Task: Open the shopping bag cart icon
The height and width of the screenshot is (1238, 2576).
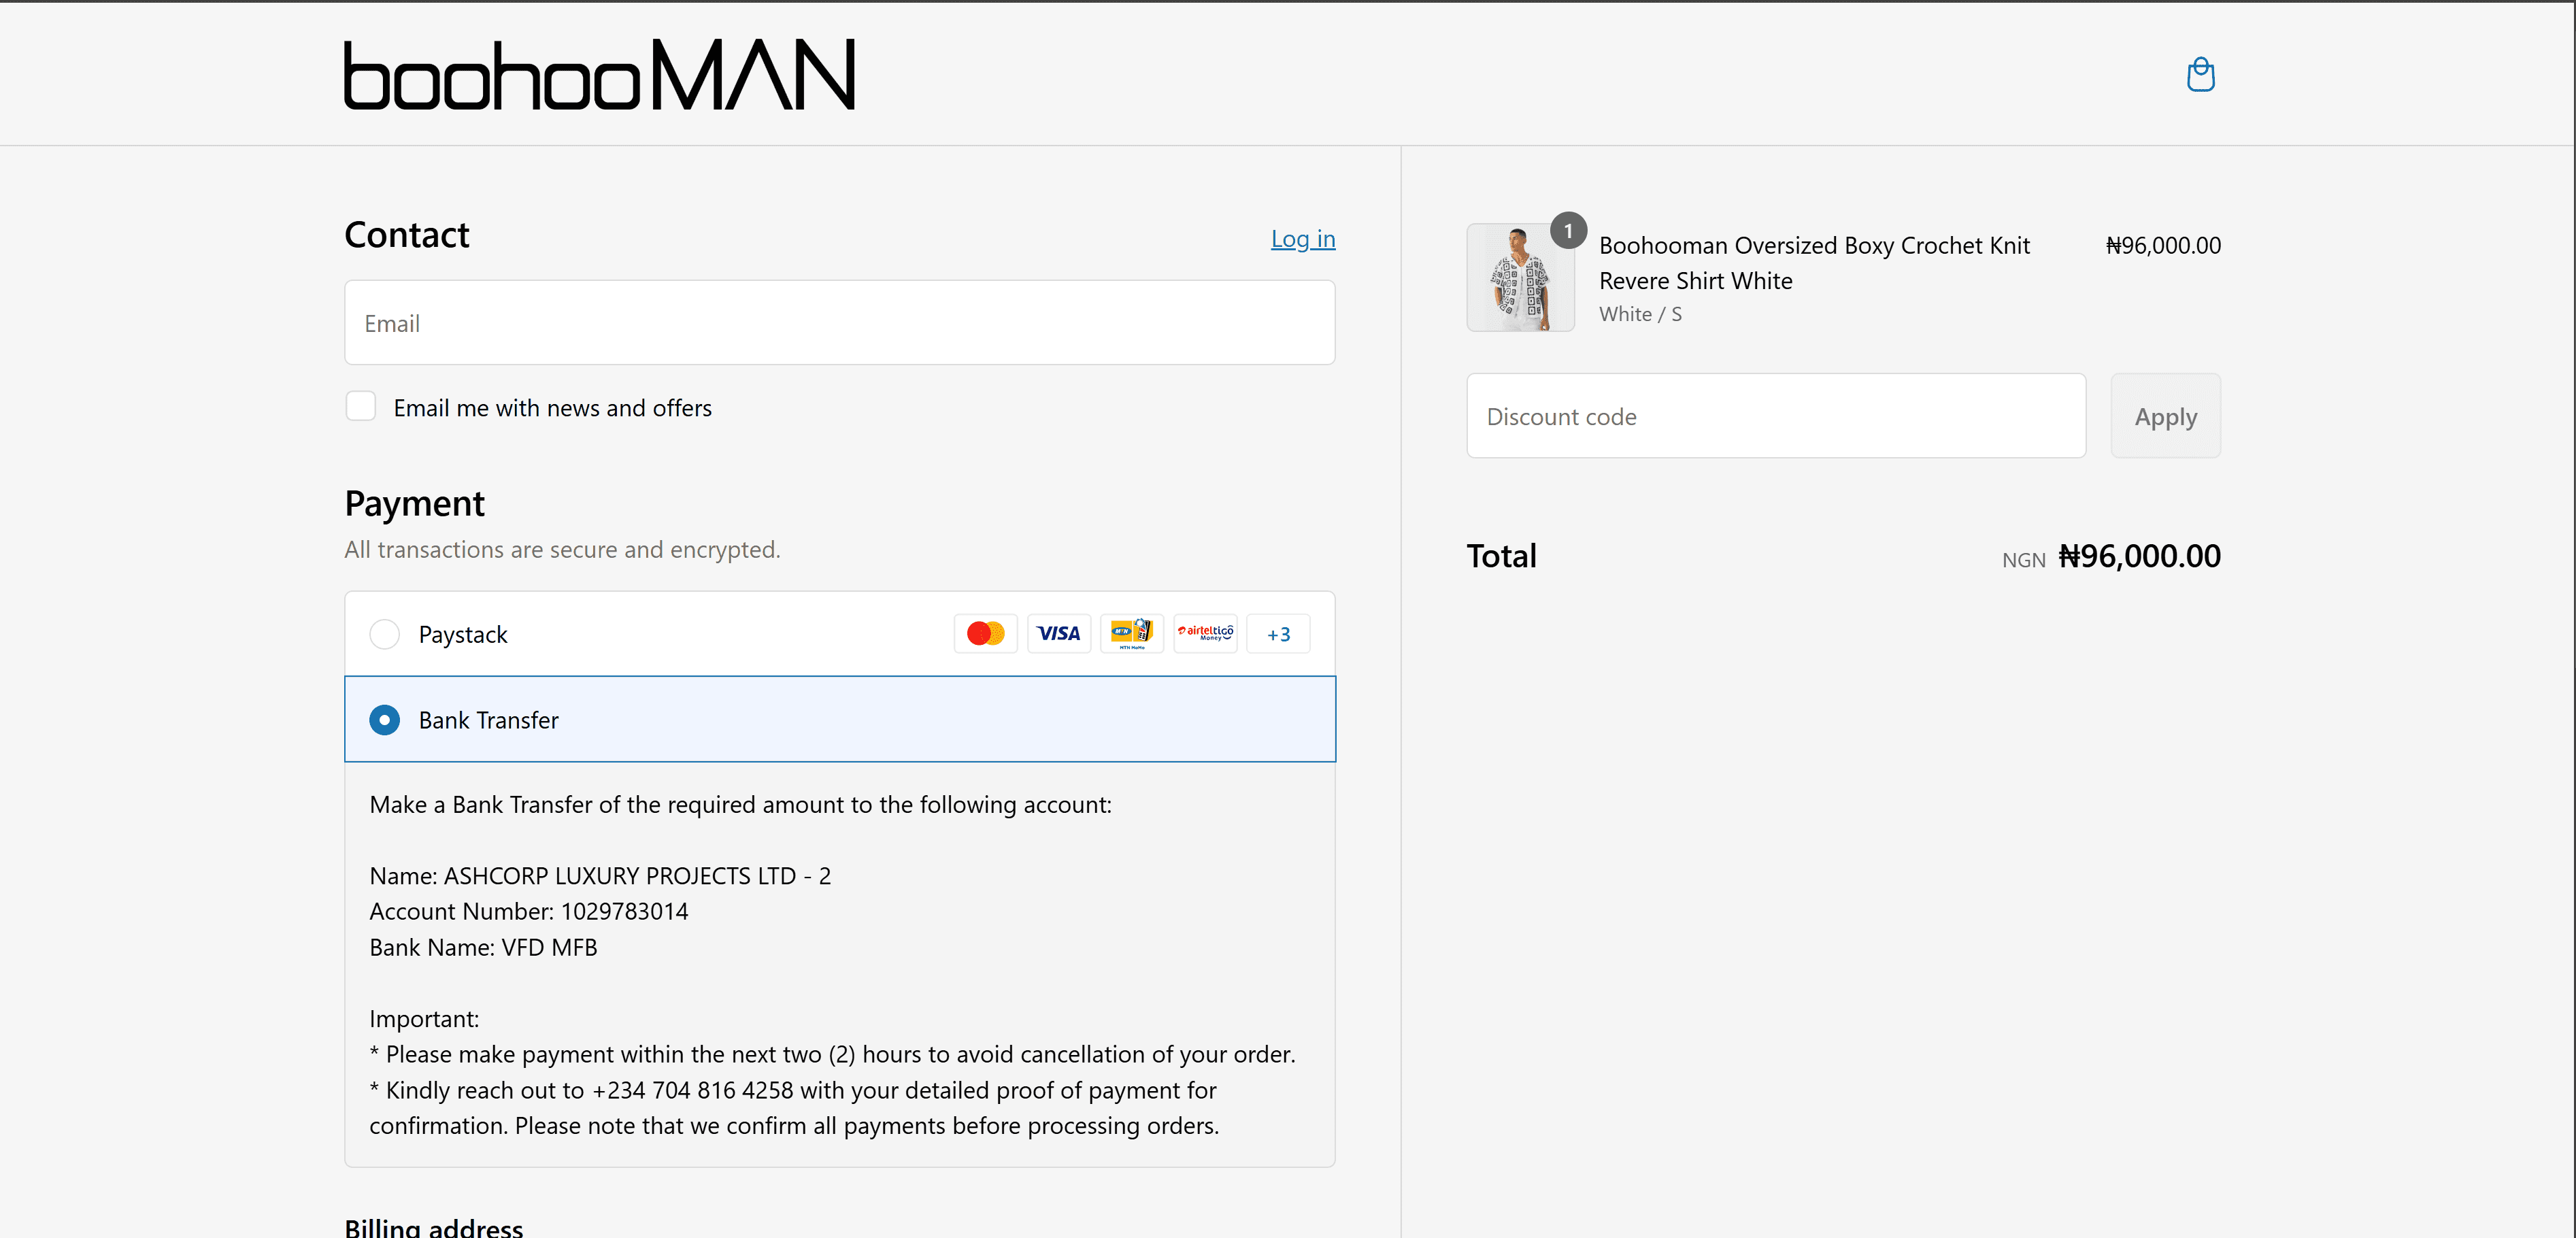Action: [x=2200, y=75]
